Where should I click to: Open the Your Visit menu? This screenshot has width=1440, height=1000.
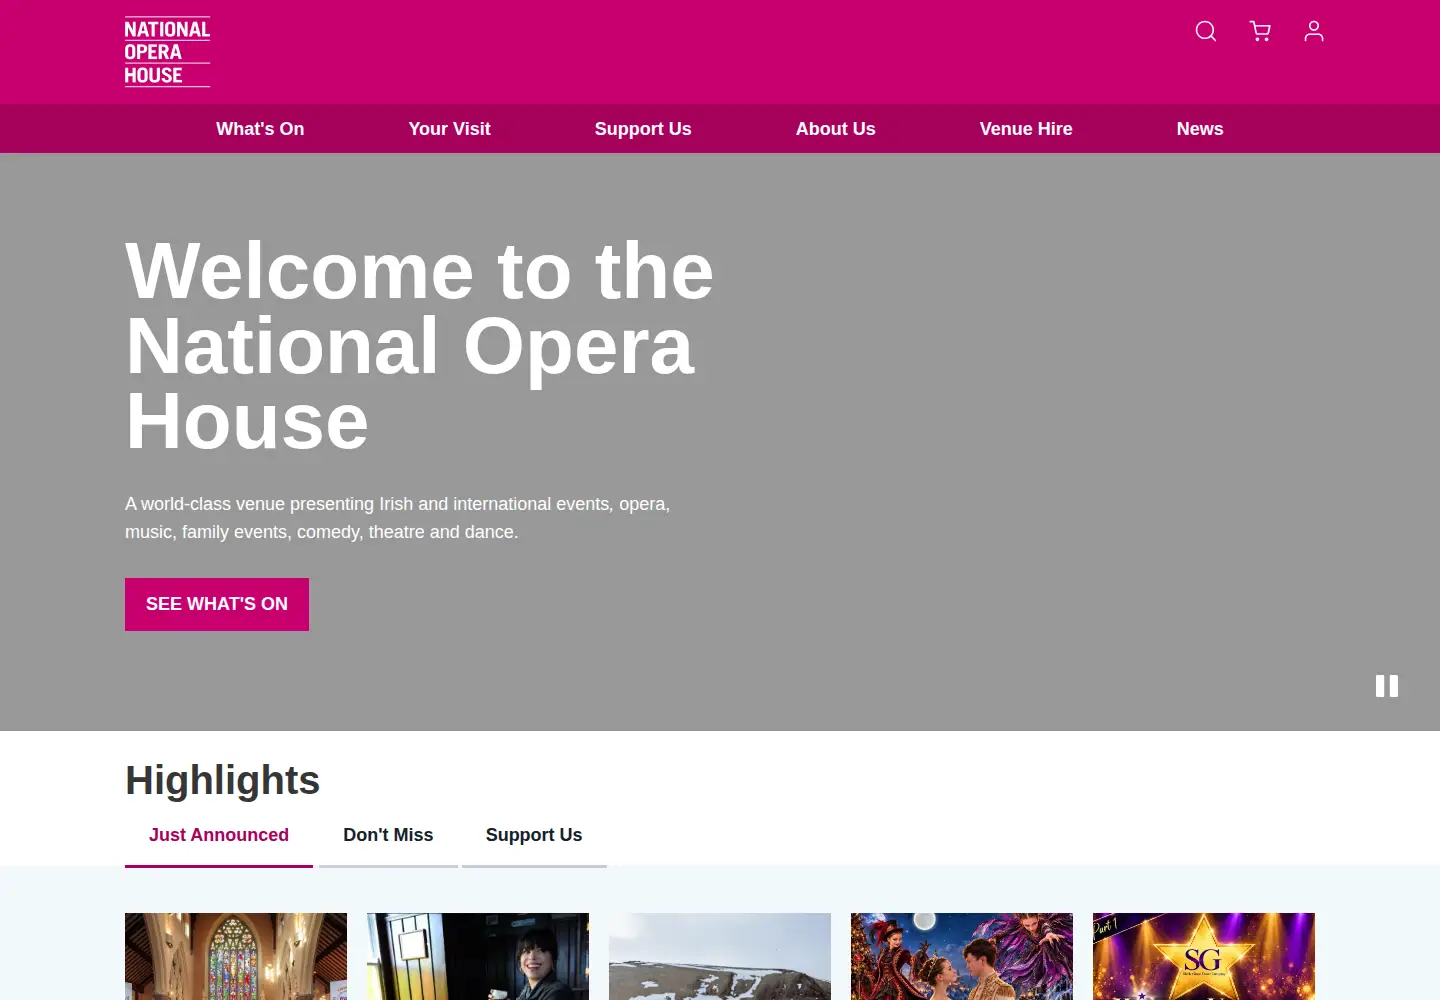click(449, 129)
